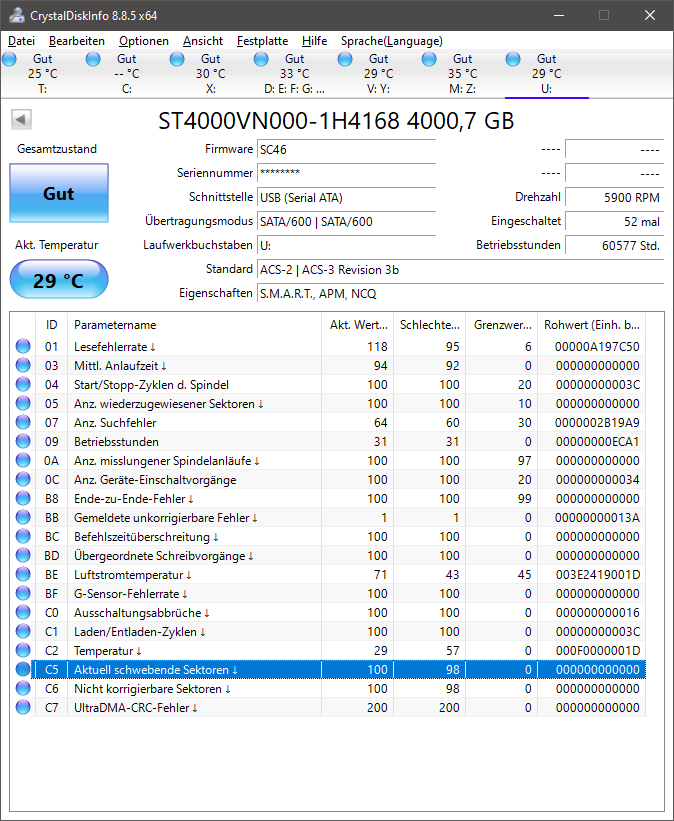
Task: Click the Firmware field showing SC46
Action: pyautogui.click(x=347, y=149)
